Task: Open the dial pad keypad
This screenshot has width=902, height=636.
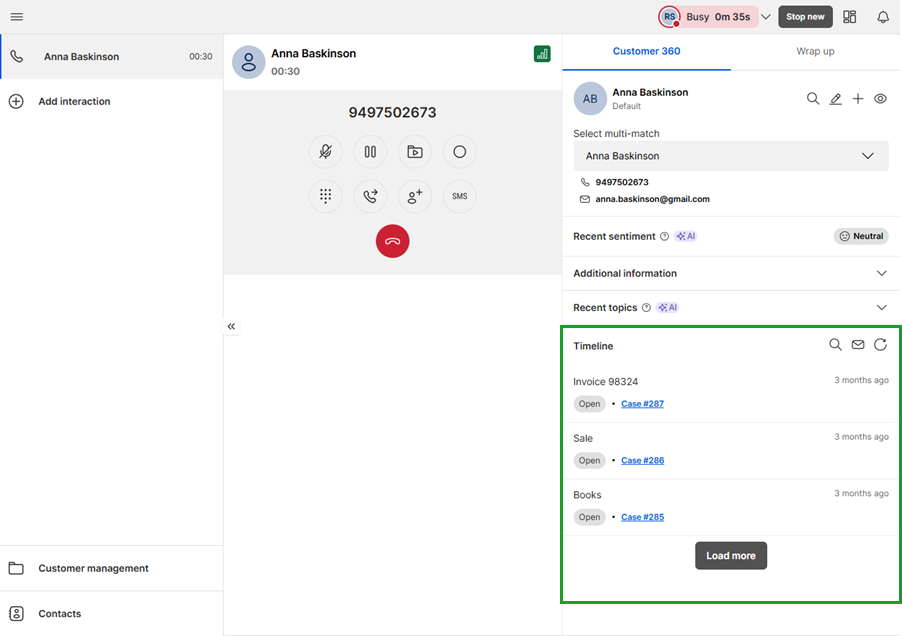Action: tap(326, 196)
